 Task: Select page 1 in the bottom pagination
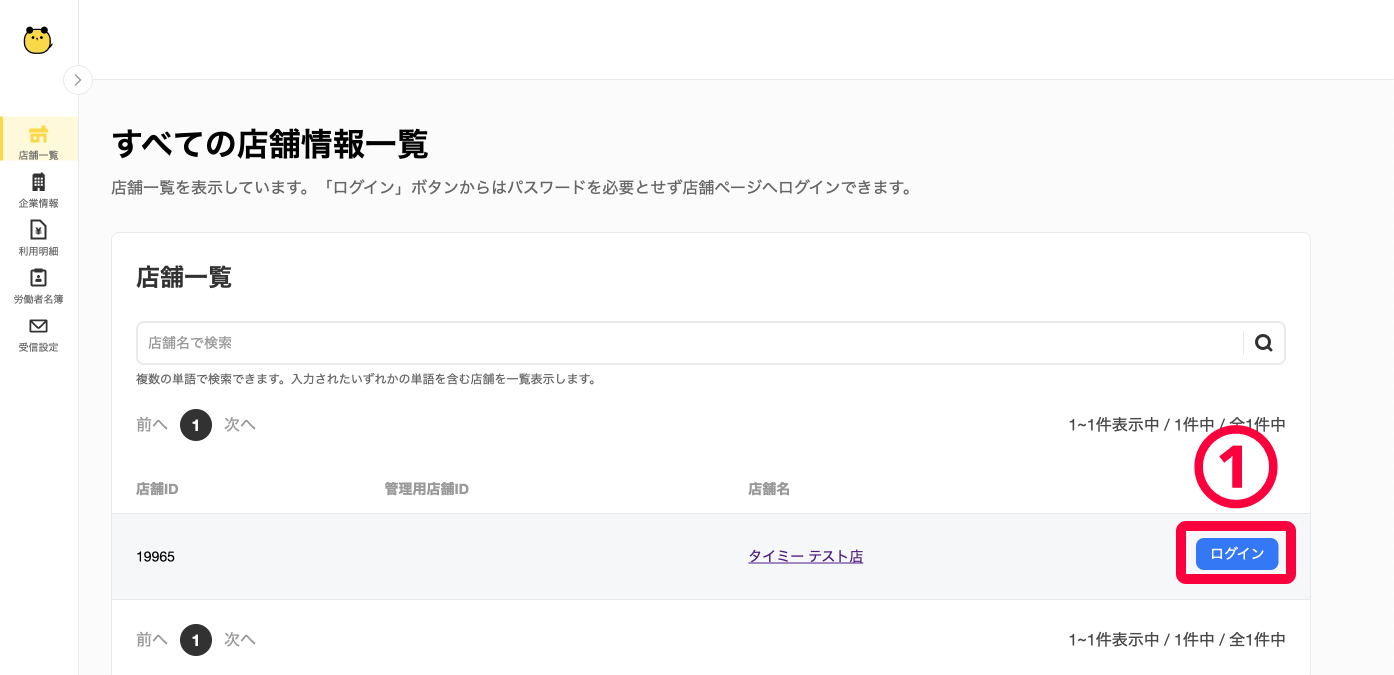(x=196, y=639)
